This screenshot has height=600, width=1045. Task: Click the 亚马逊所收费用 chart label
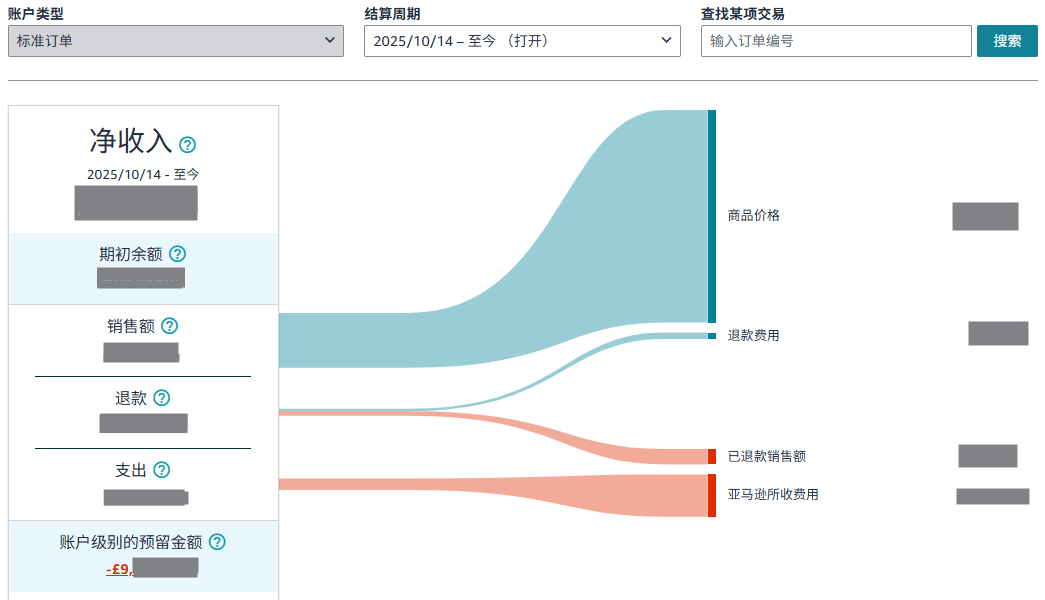point(772,495)
